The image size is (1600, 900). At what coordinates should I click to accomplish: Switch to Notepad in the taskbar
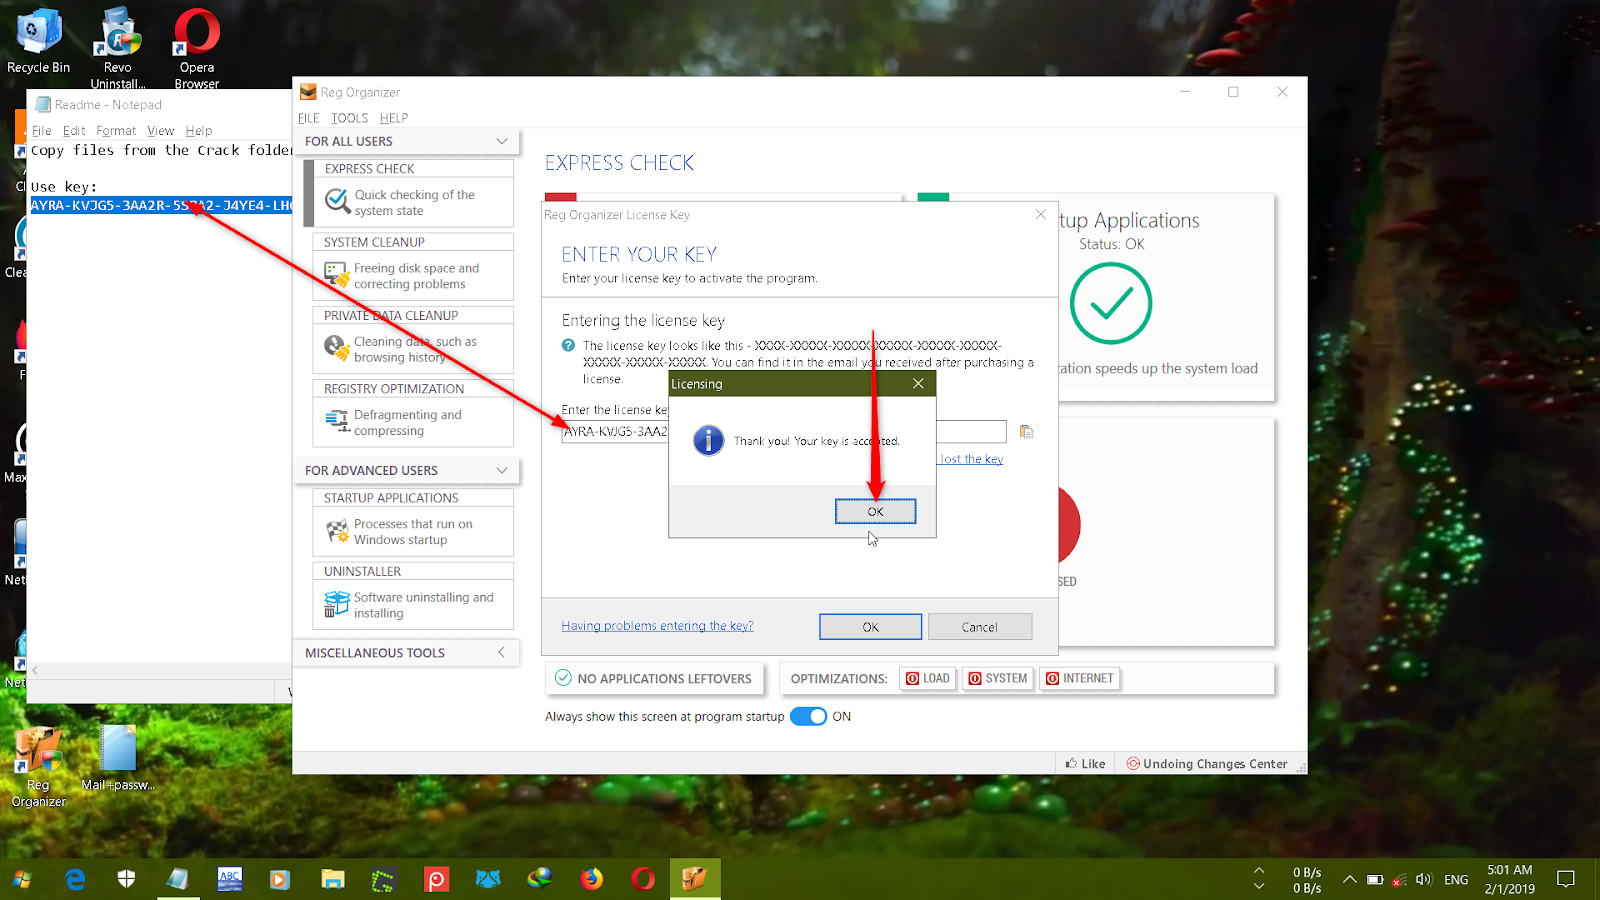(x=178, y=879)
